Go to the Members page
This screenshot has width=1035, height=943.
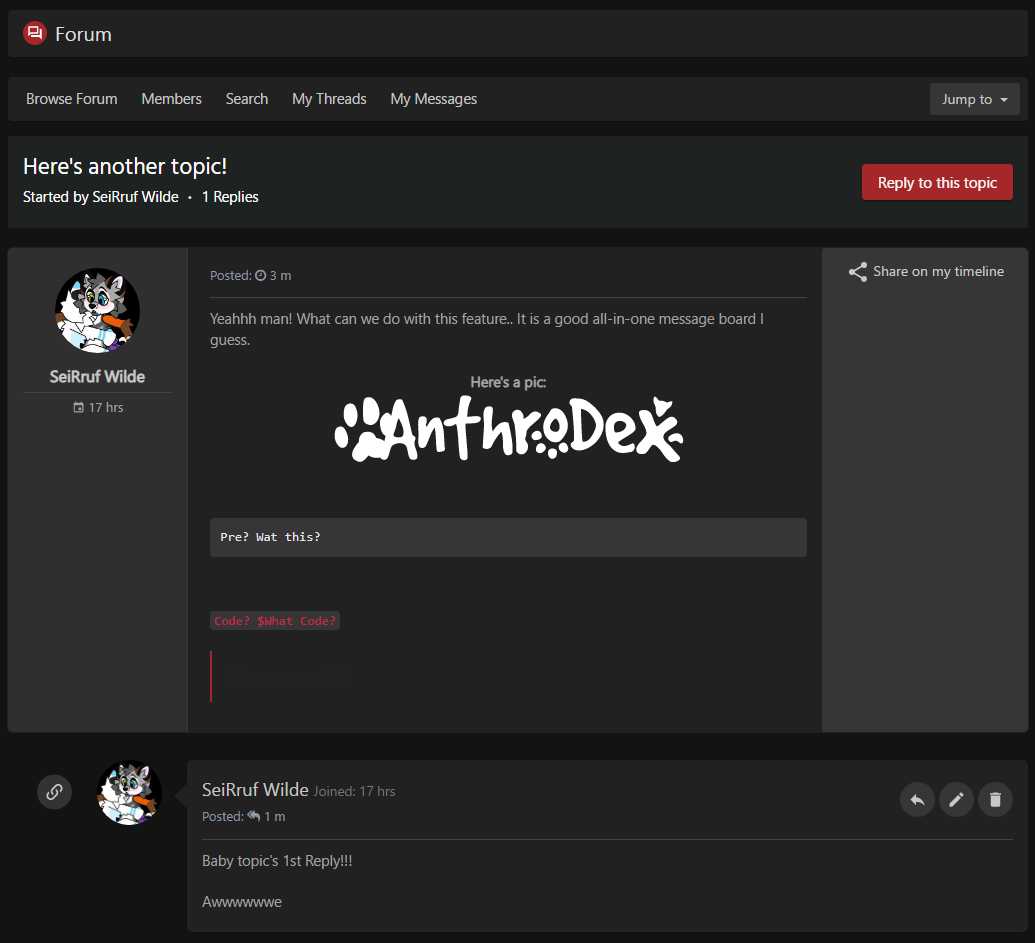pyautogui.click(x=172, y=99)
